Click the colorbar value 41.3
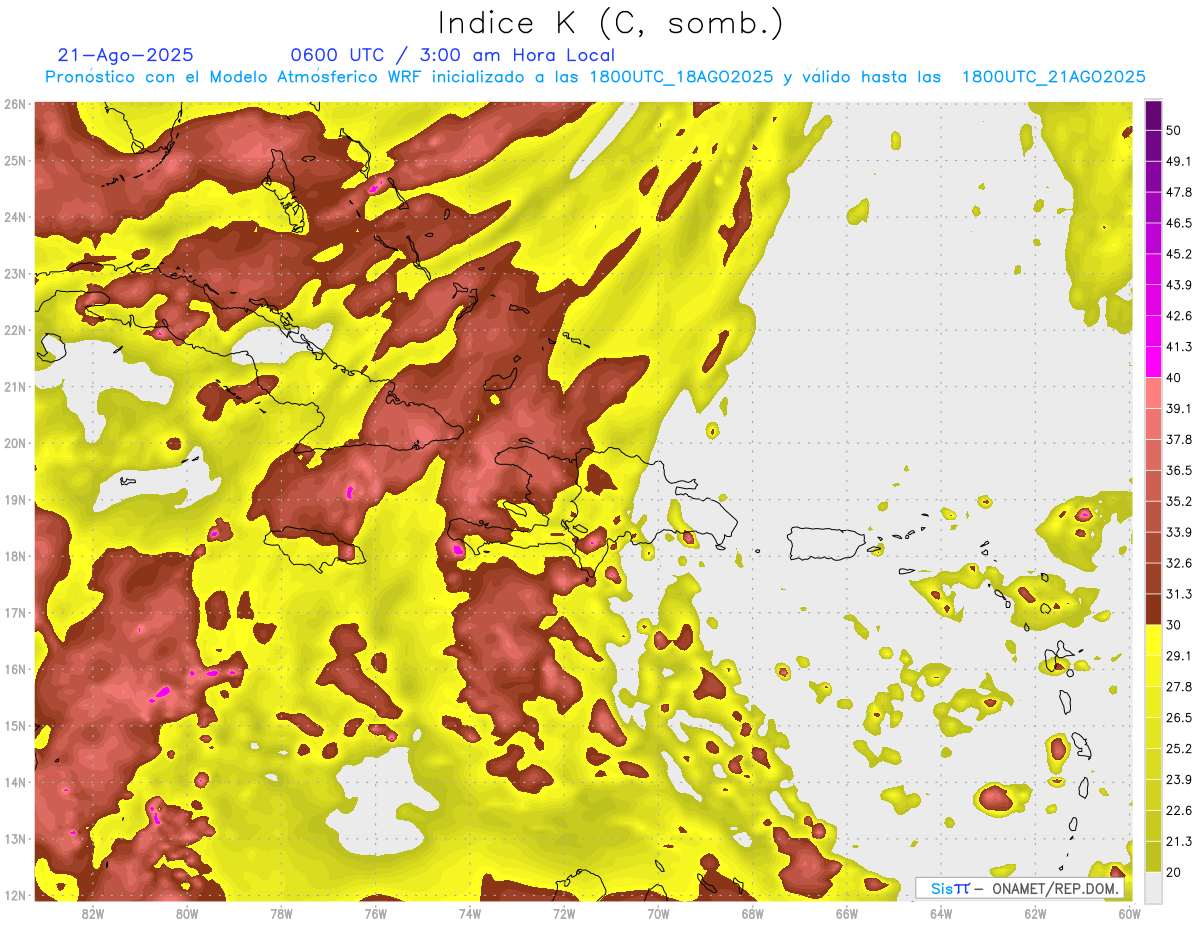1200x927 pixels. click(x=1180, y=347)
